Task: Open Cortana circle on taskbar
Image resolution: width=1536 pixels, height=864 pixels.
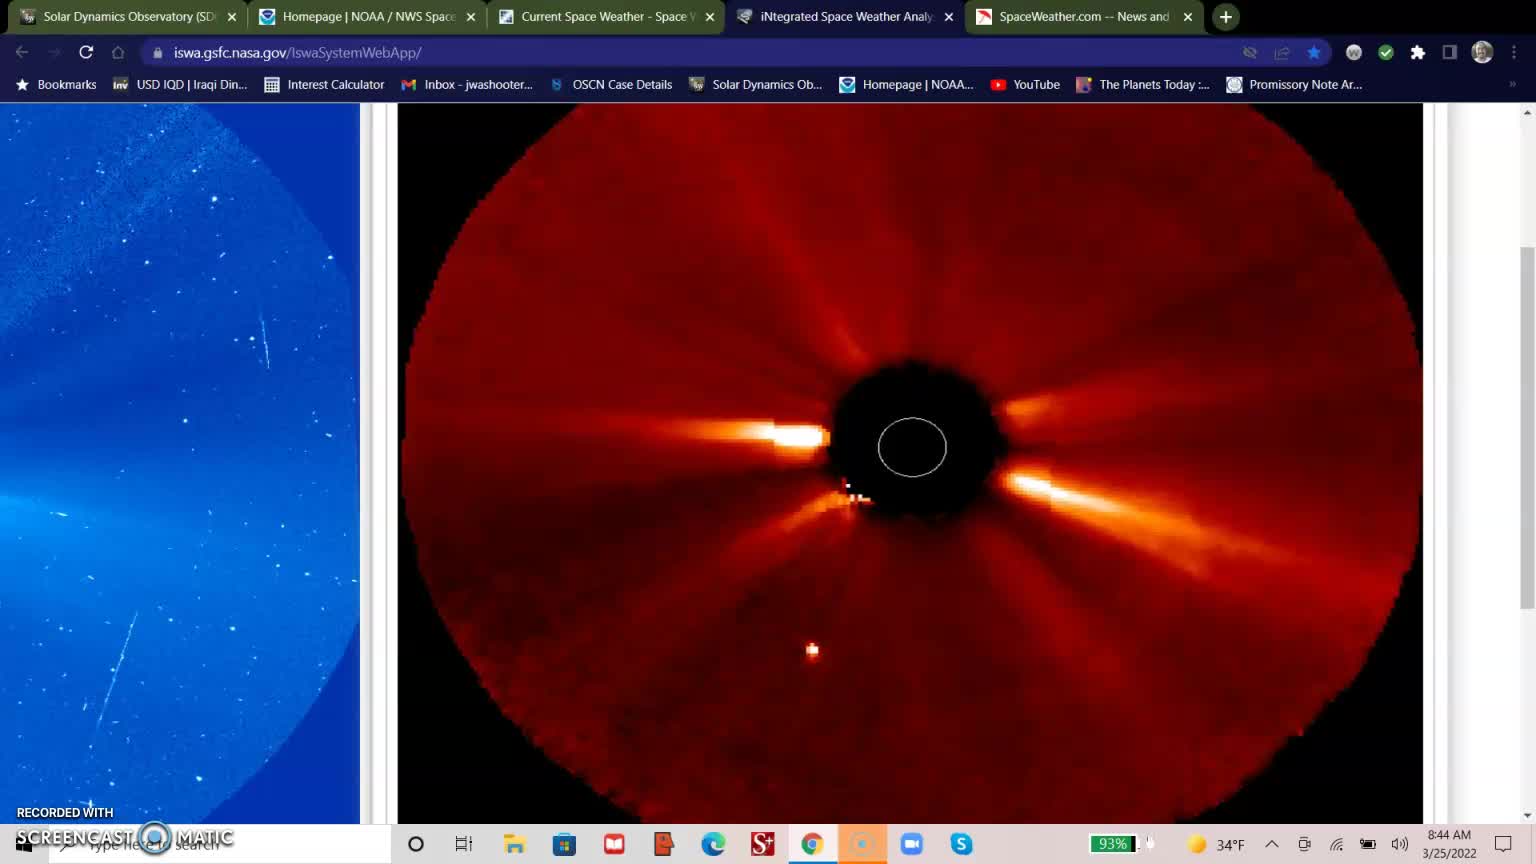Action: coord(416,845)
